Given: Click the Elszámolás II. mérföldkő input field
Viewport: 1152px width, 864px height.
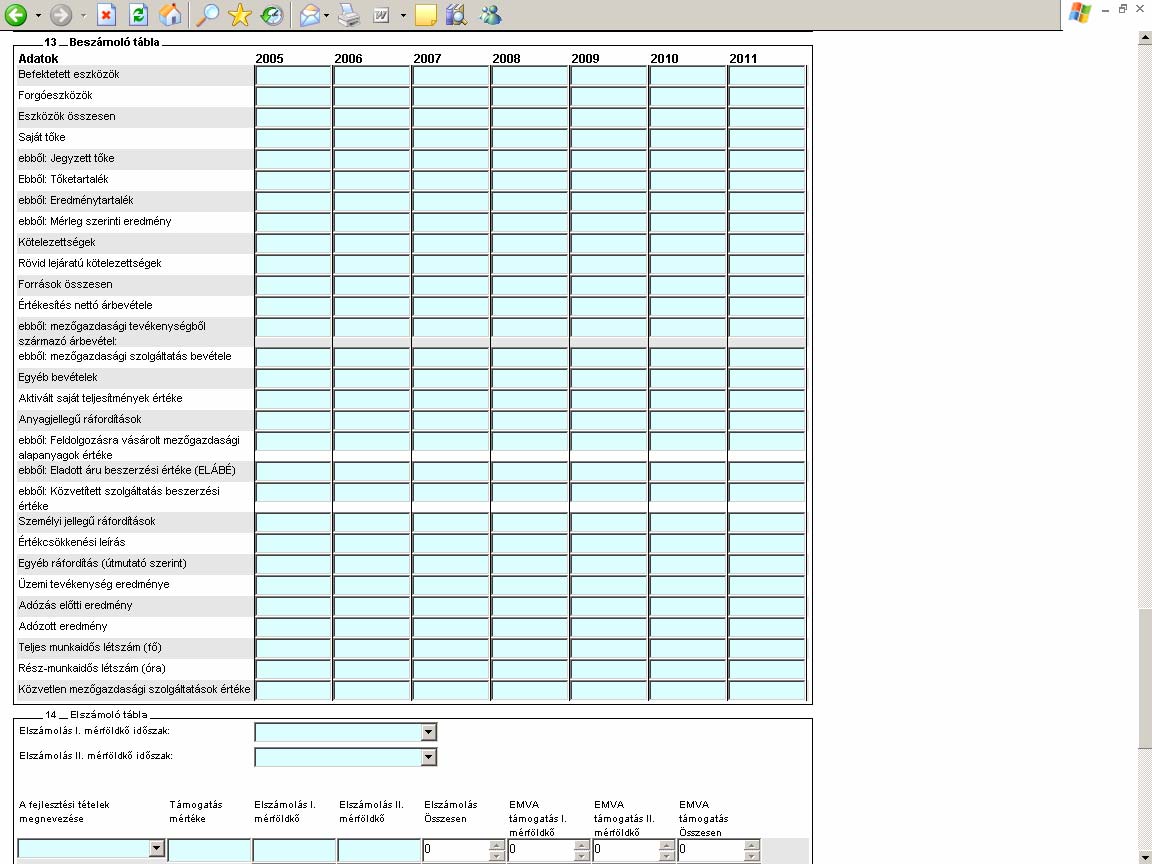Looking at the screenshot, I should click(379, 849).
